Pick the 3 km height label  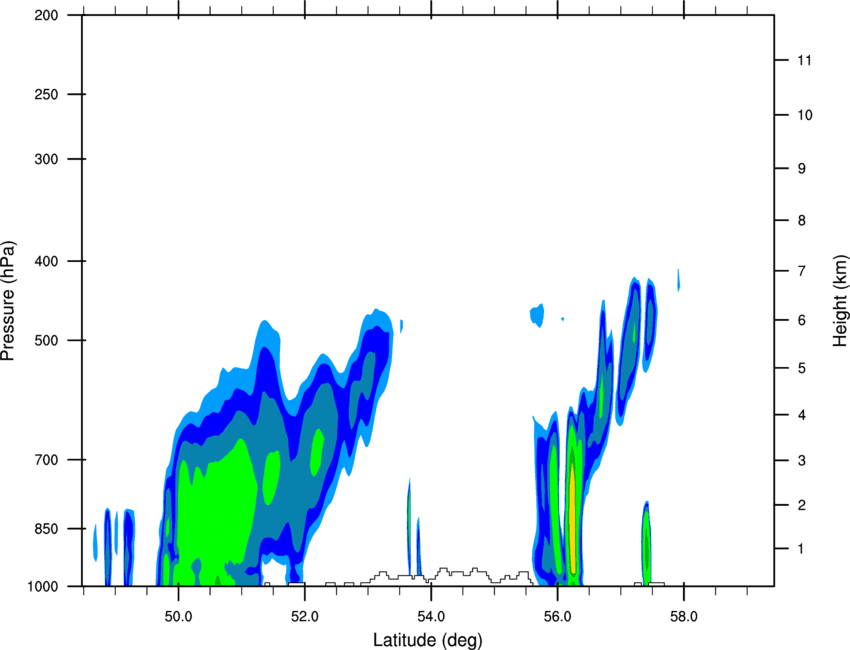click(x=802, y=461)
